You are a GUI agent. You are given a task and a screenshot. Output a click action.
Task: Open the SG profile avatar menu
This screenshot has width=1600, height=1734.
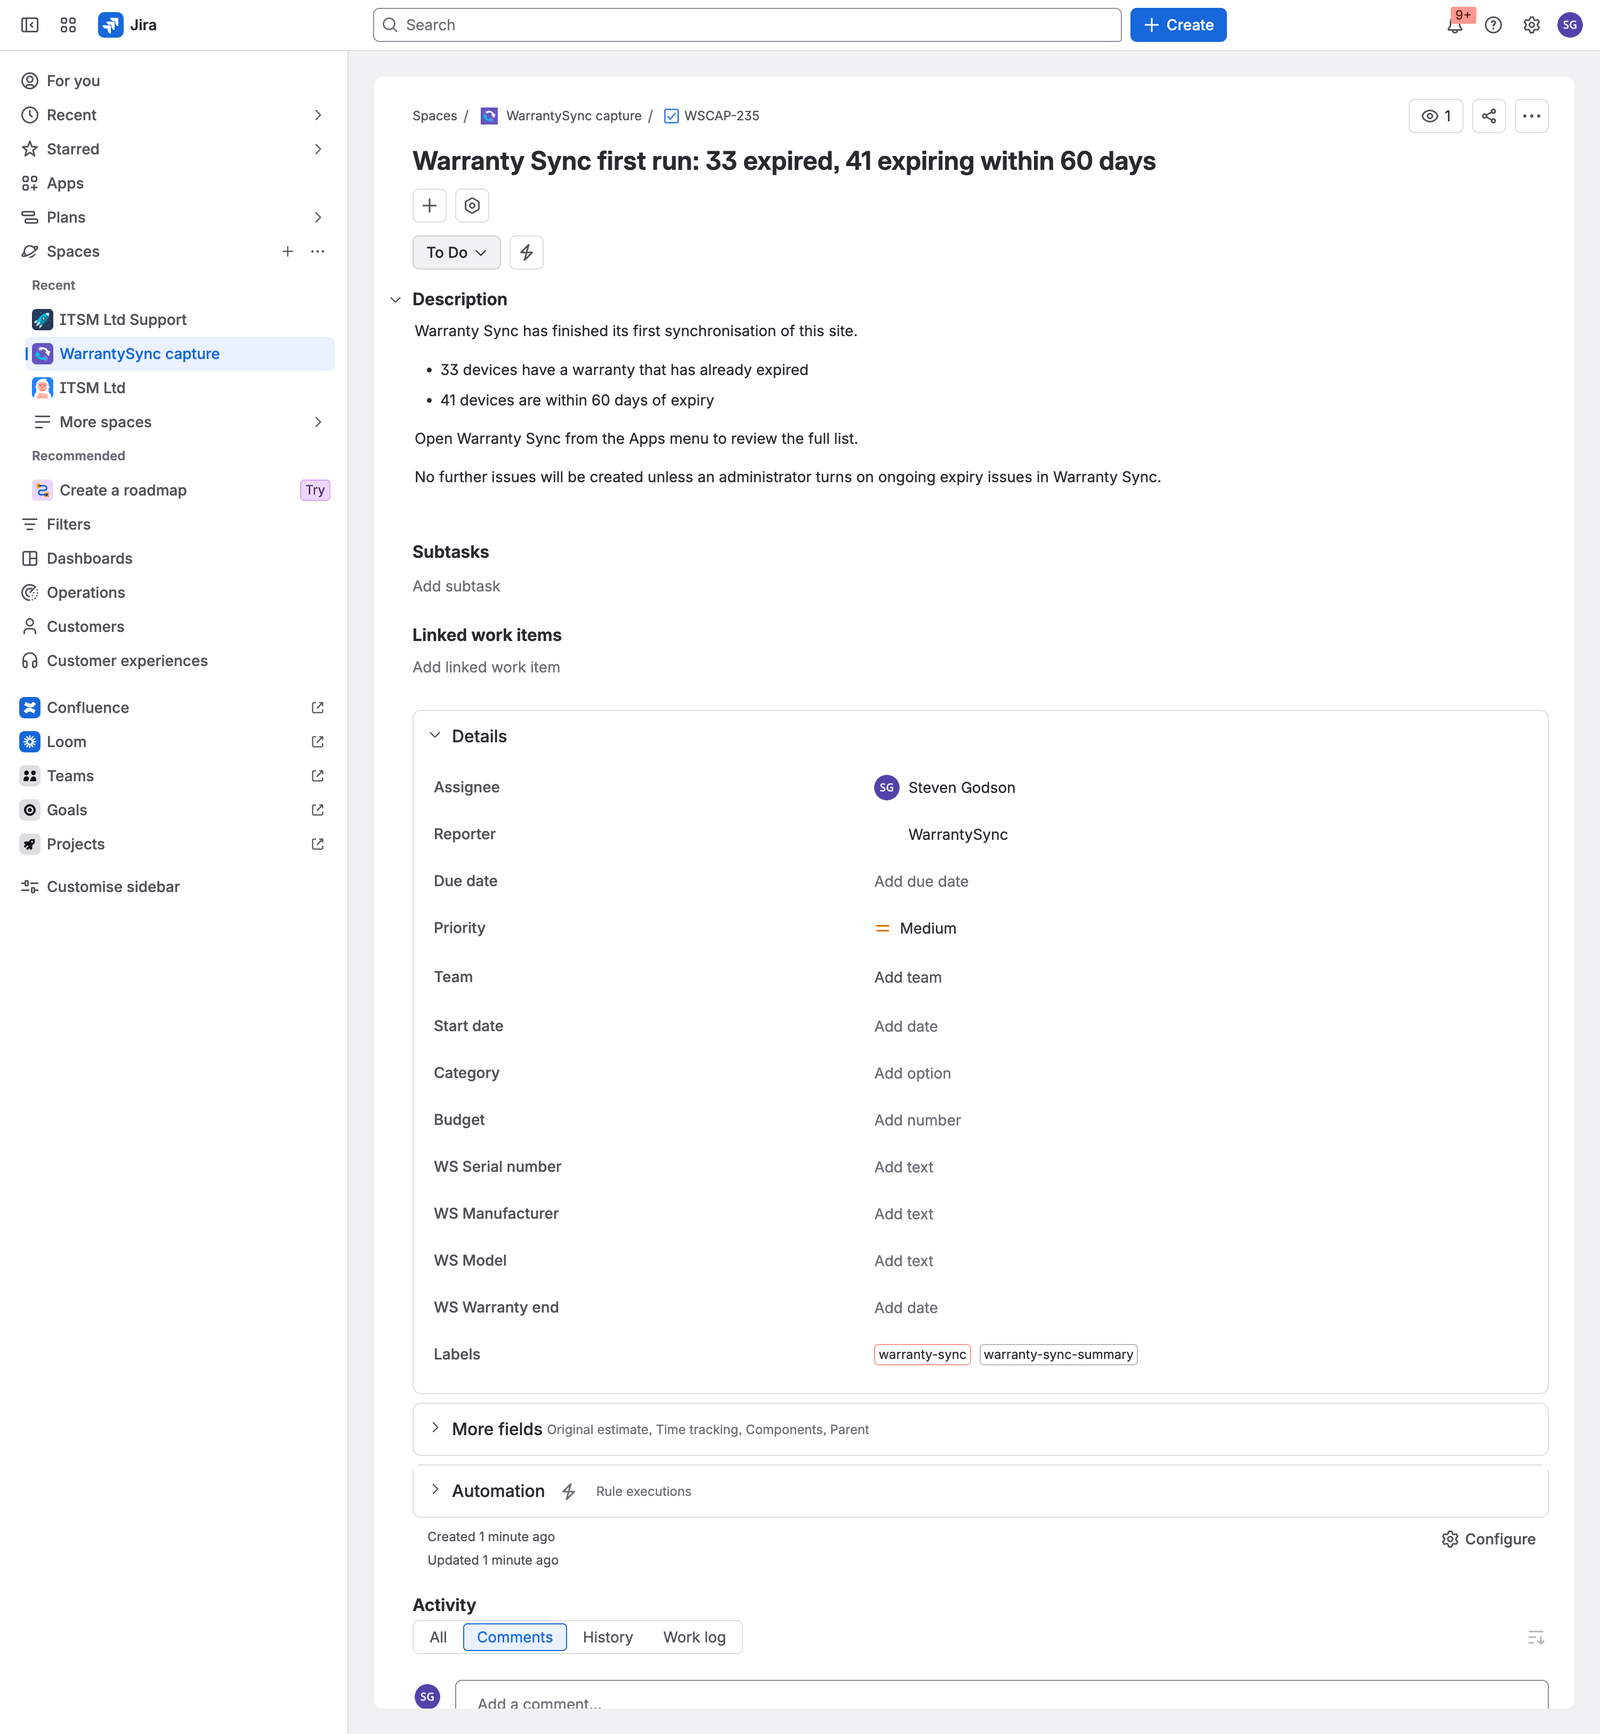(1570, 25)
